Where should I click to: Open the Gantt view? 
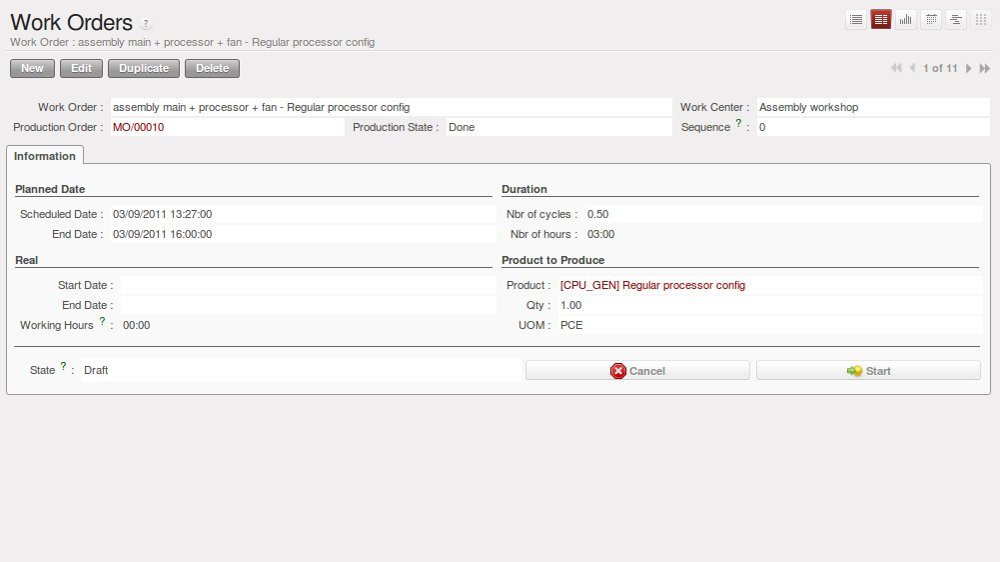coord(956,19)
